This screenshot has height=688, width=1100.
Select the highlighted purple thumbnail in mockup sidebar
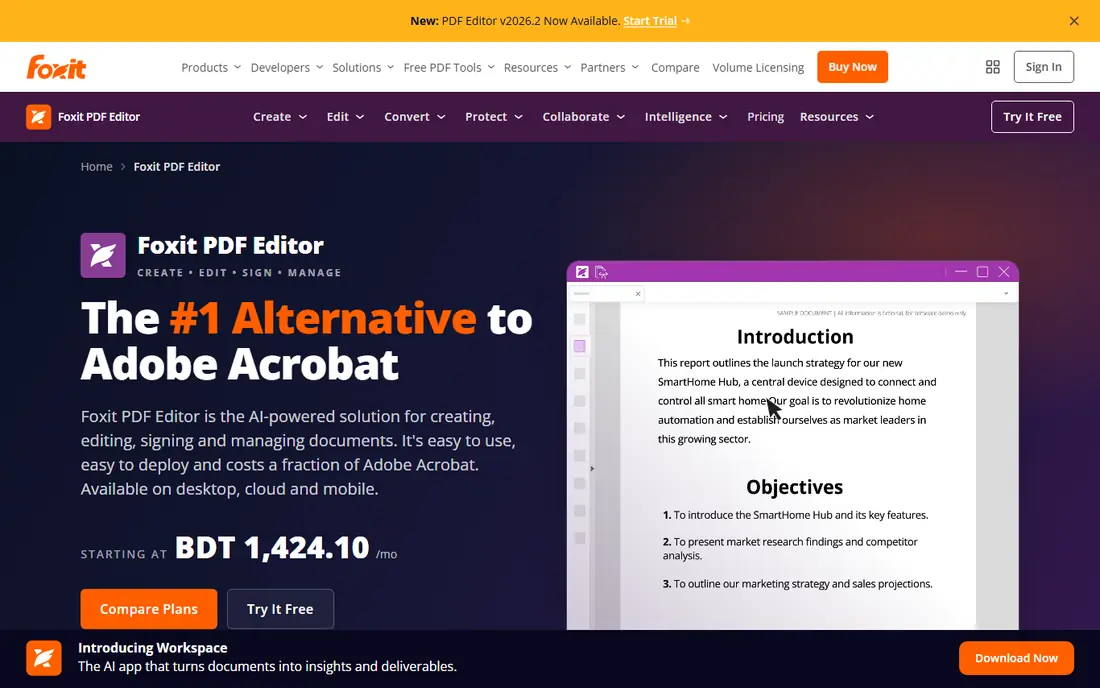coord(579,346)
